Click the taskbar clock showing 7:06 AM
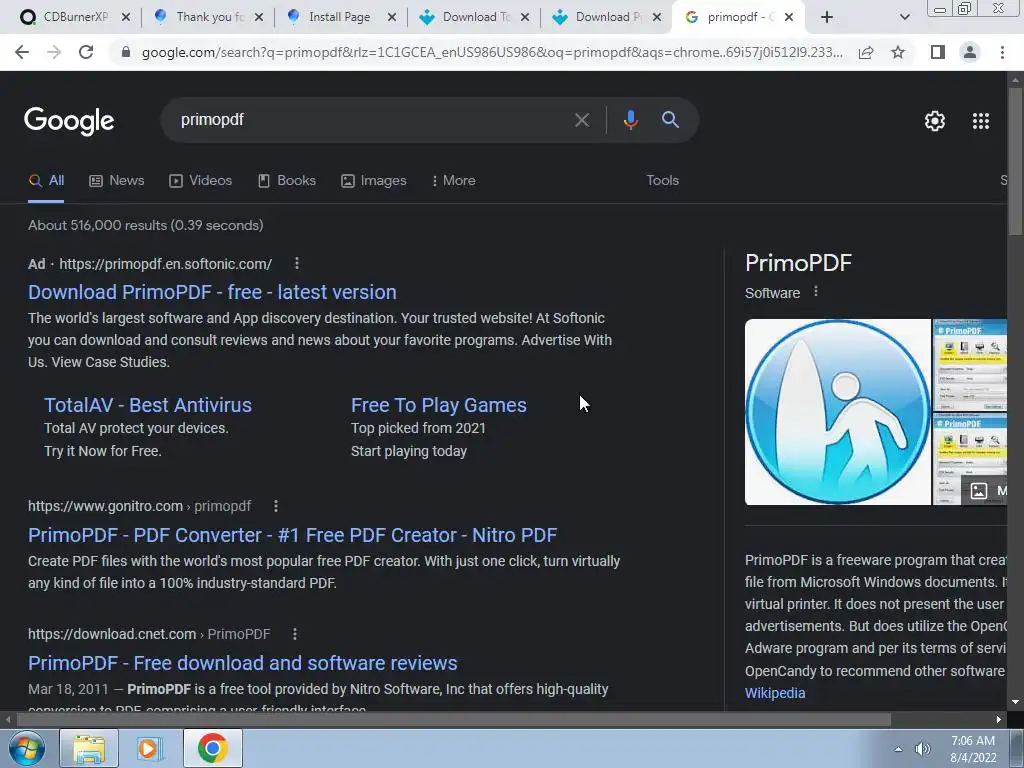This screenshot has width=1024, height=768. tap(973, 749)
